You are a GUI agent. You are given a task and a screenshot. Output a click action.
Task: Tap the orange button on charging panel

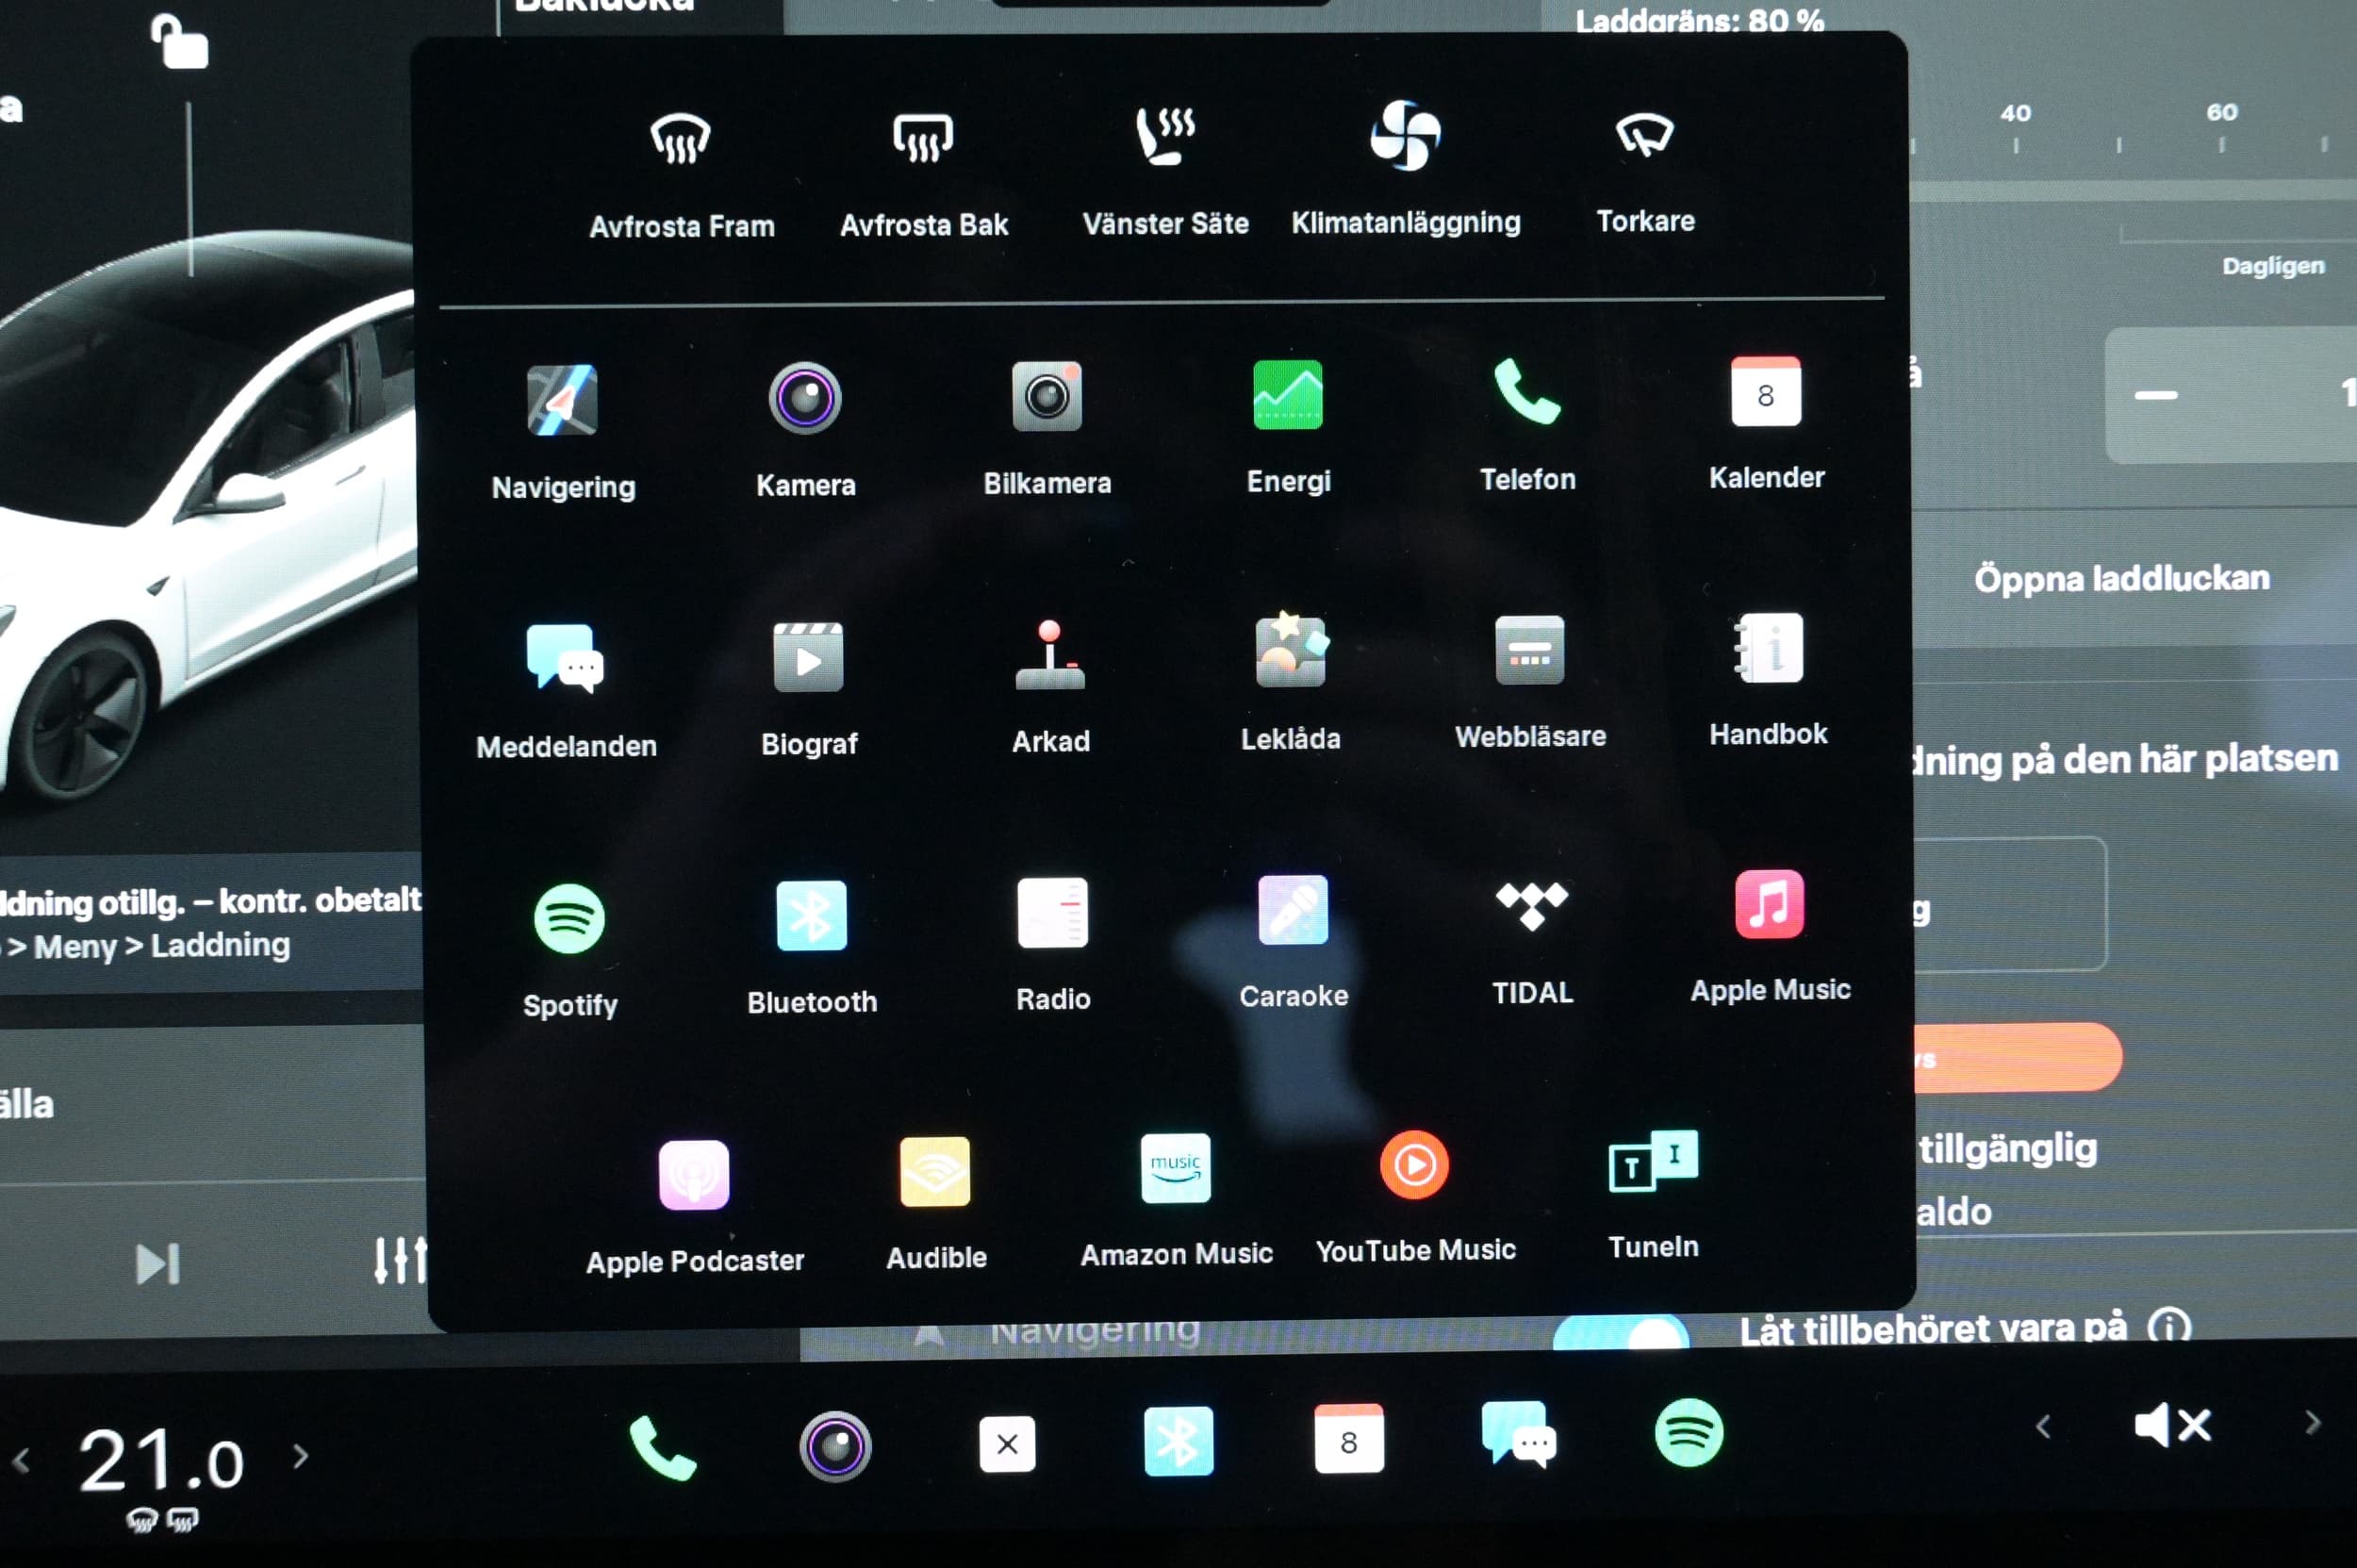[x=2017, y=1057]
